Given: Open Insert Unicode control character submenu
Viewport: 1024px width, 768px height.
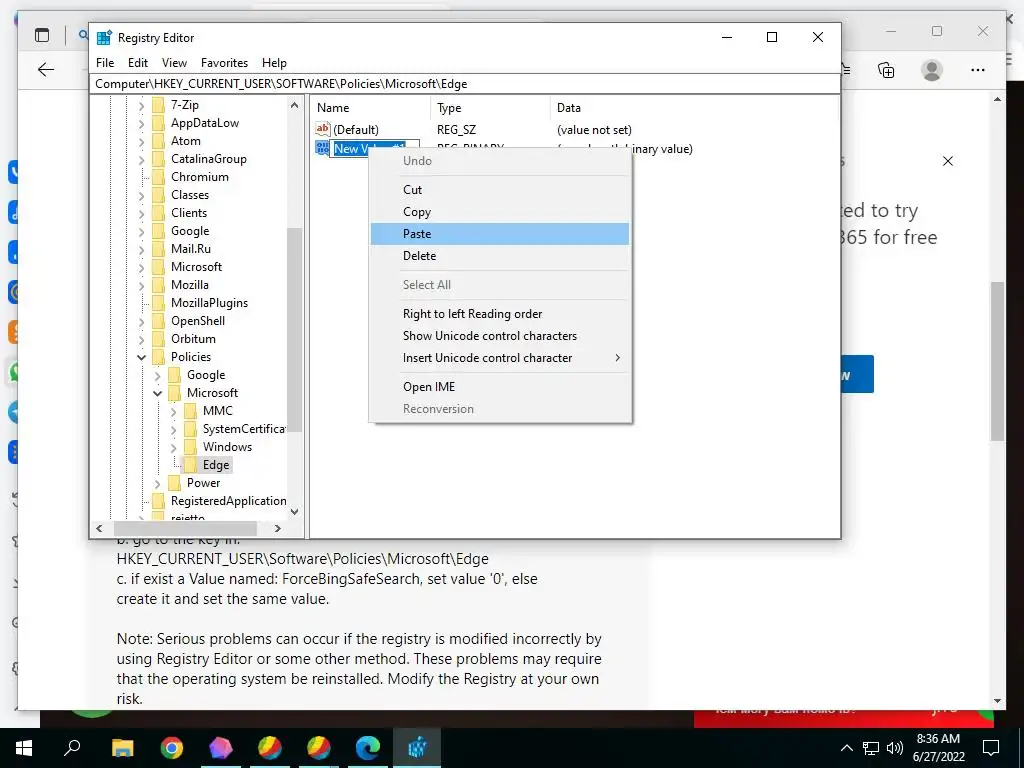Looking at the screenshot, I should (x=500, y=358).
